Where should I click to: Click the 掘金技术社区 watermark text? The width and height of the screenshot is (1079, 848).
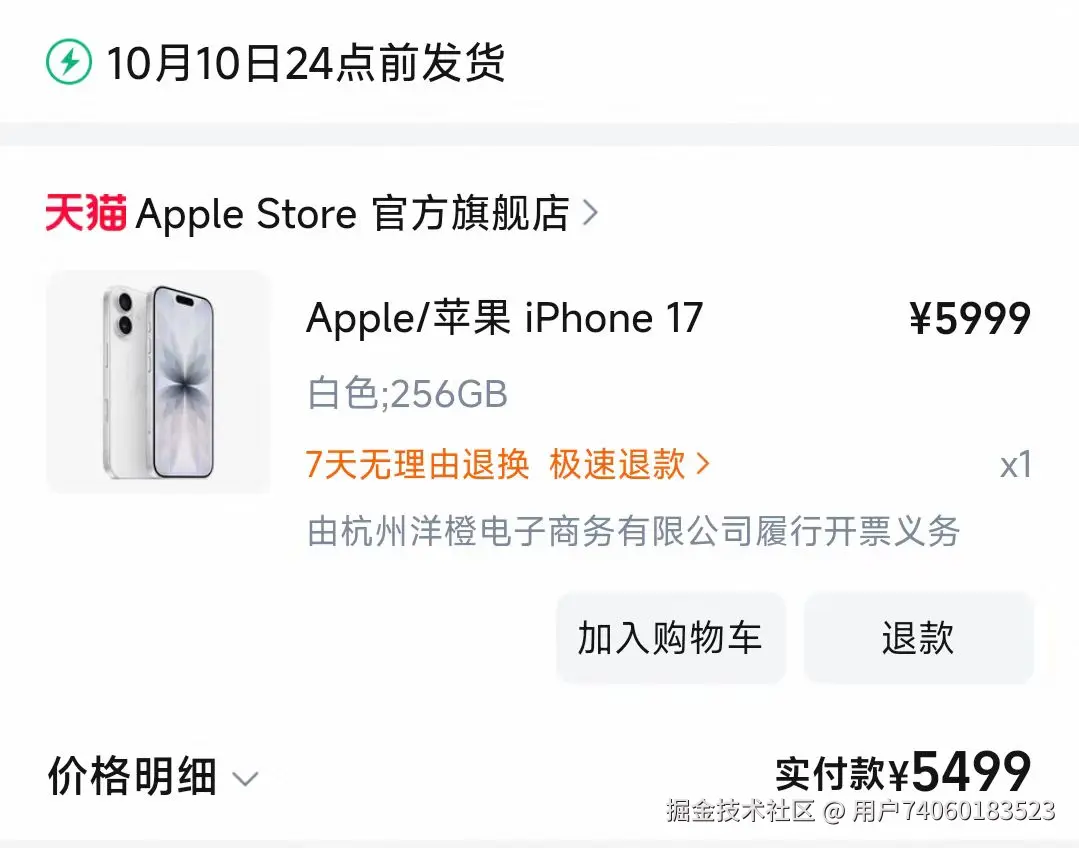740,811
